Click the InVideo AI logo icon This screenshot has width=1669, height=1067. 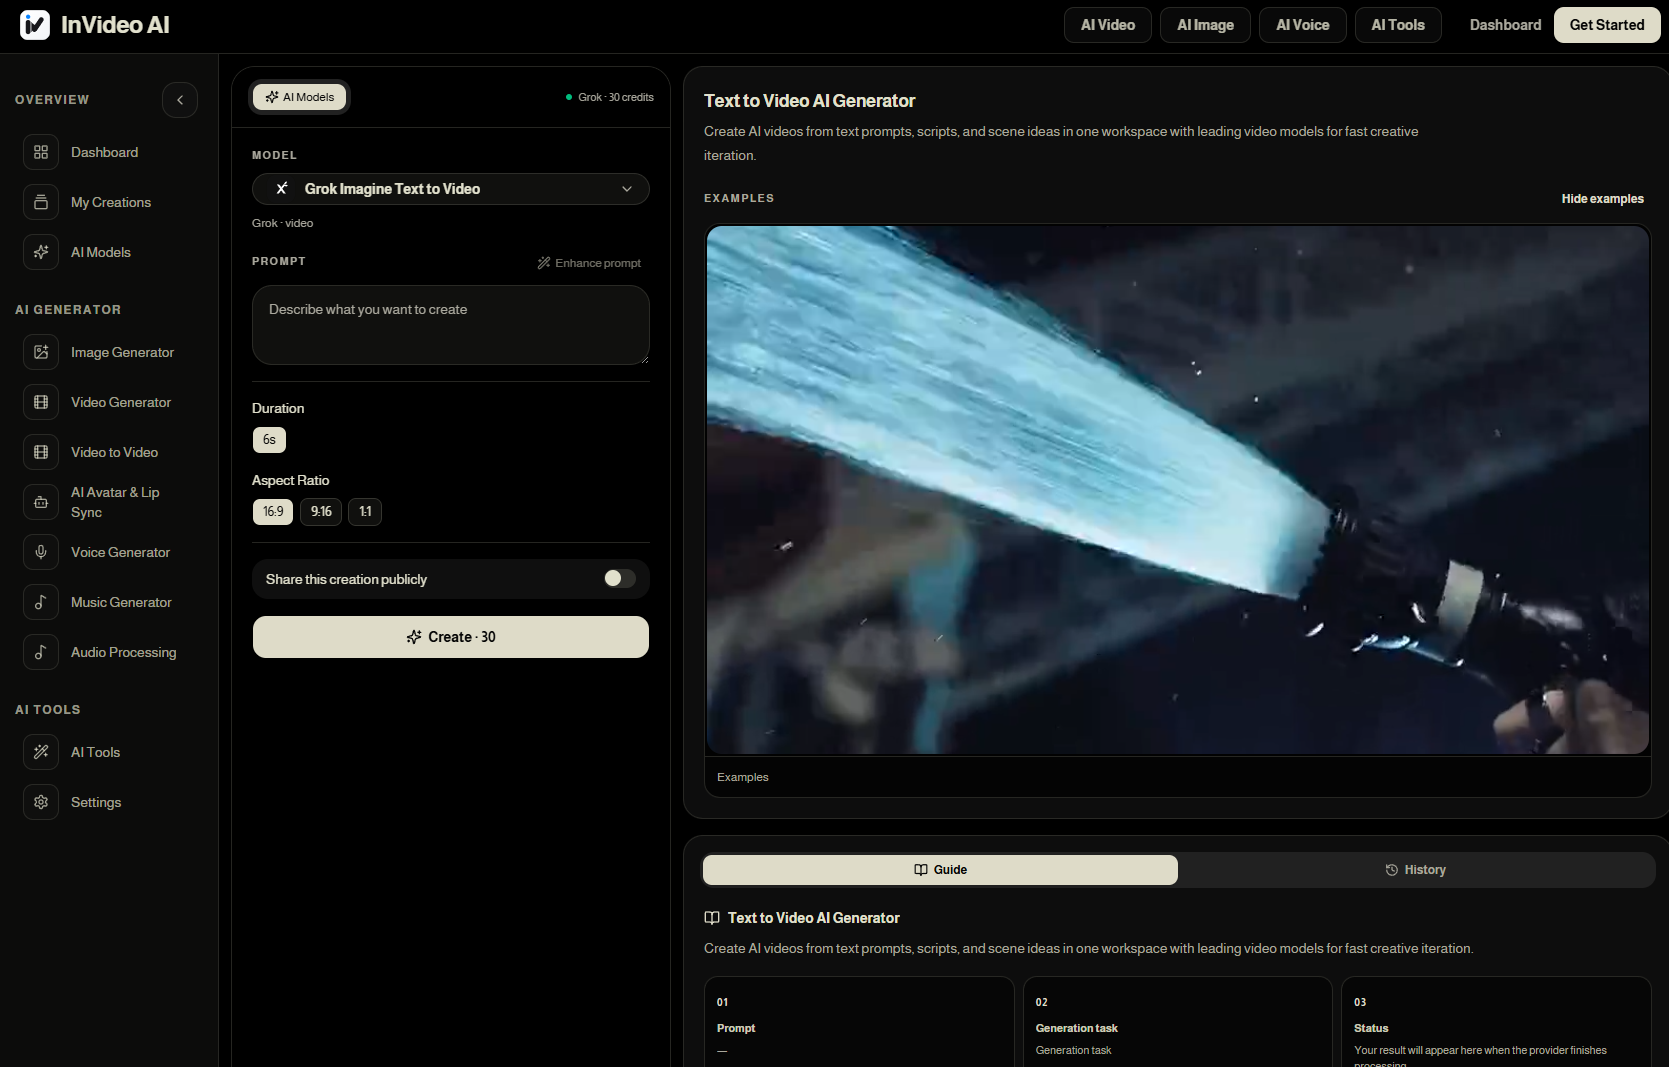(35, 25)
